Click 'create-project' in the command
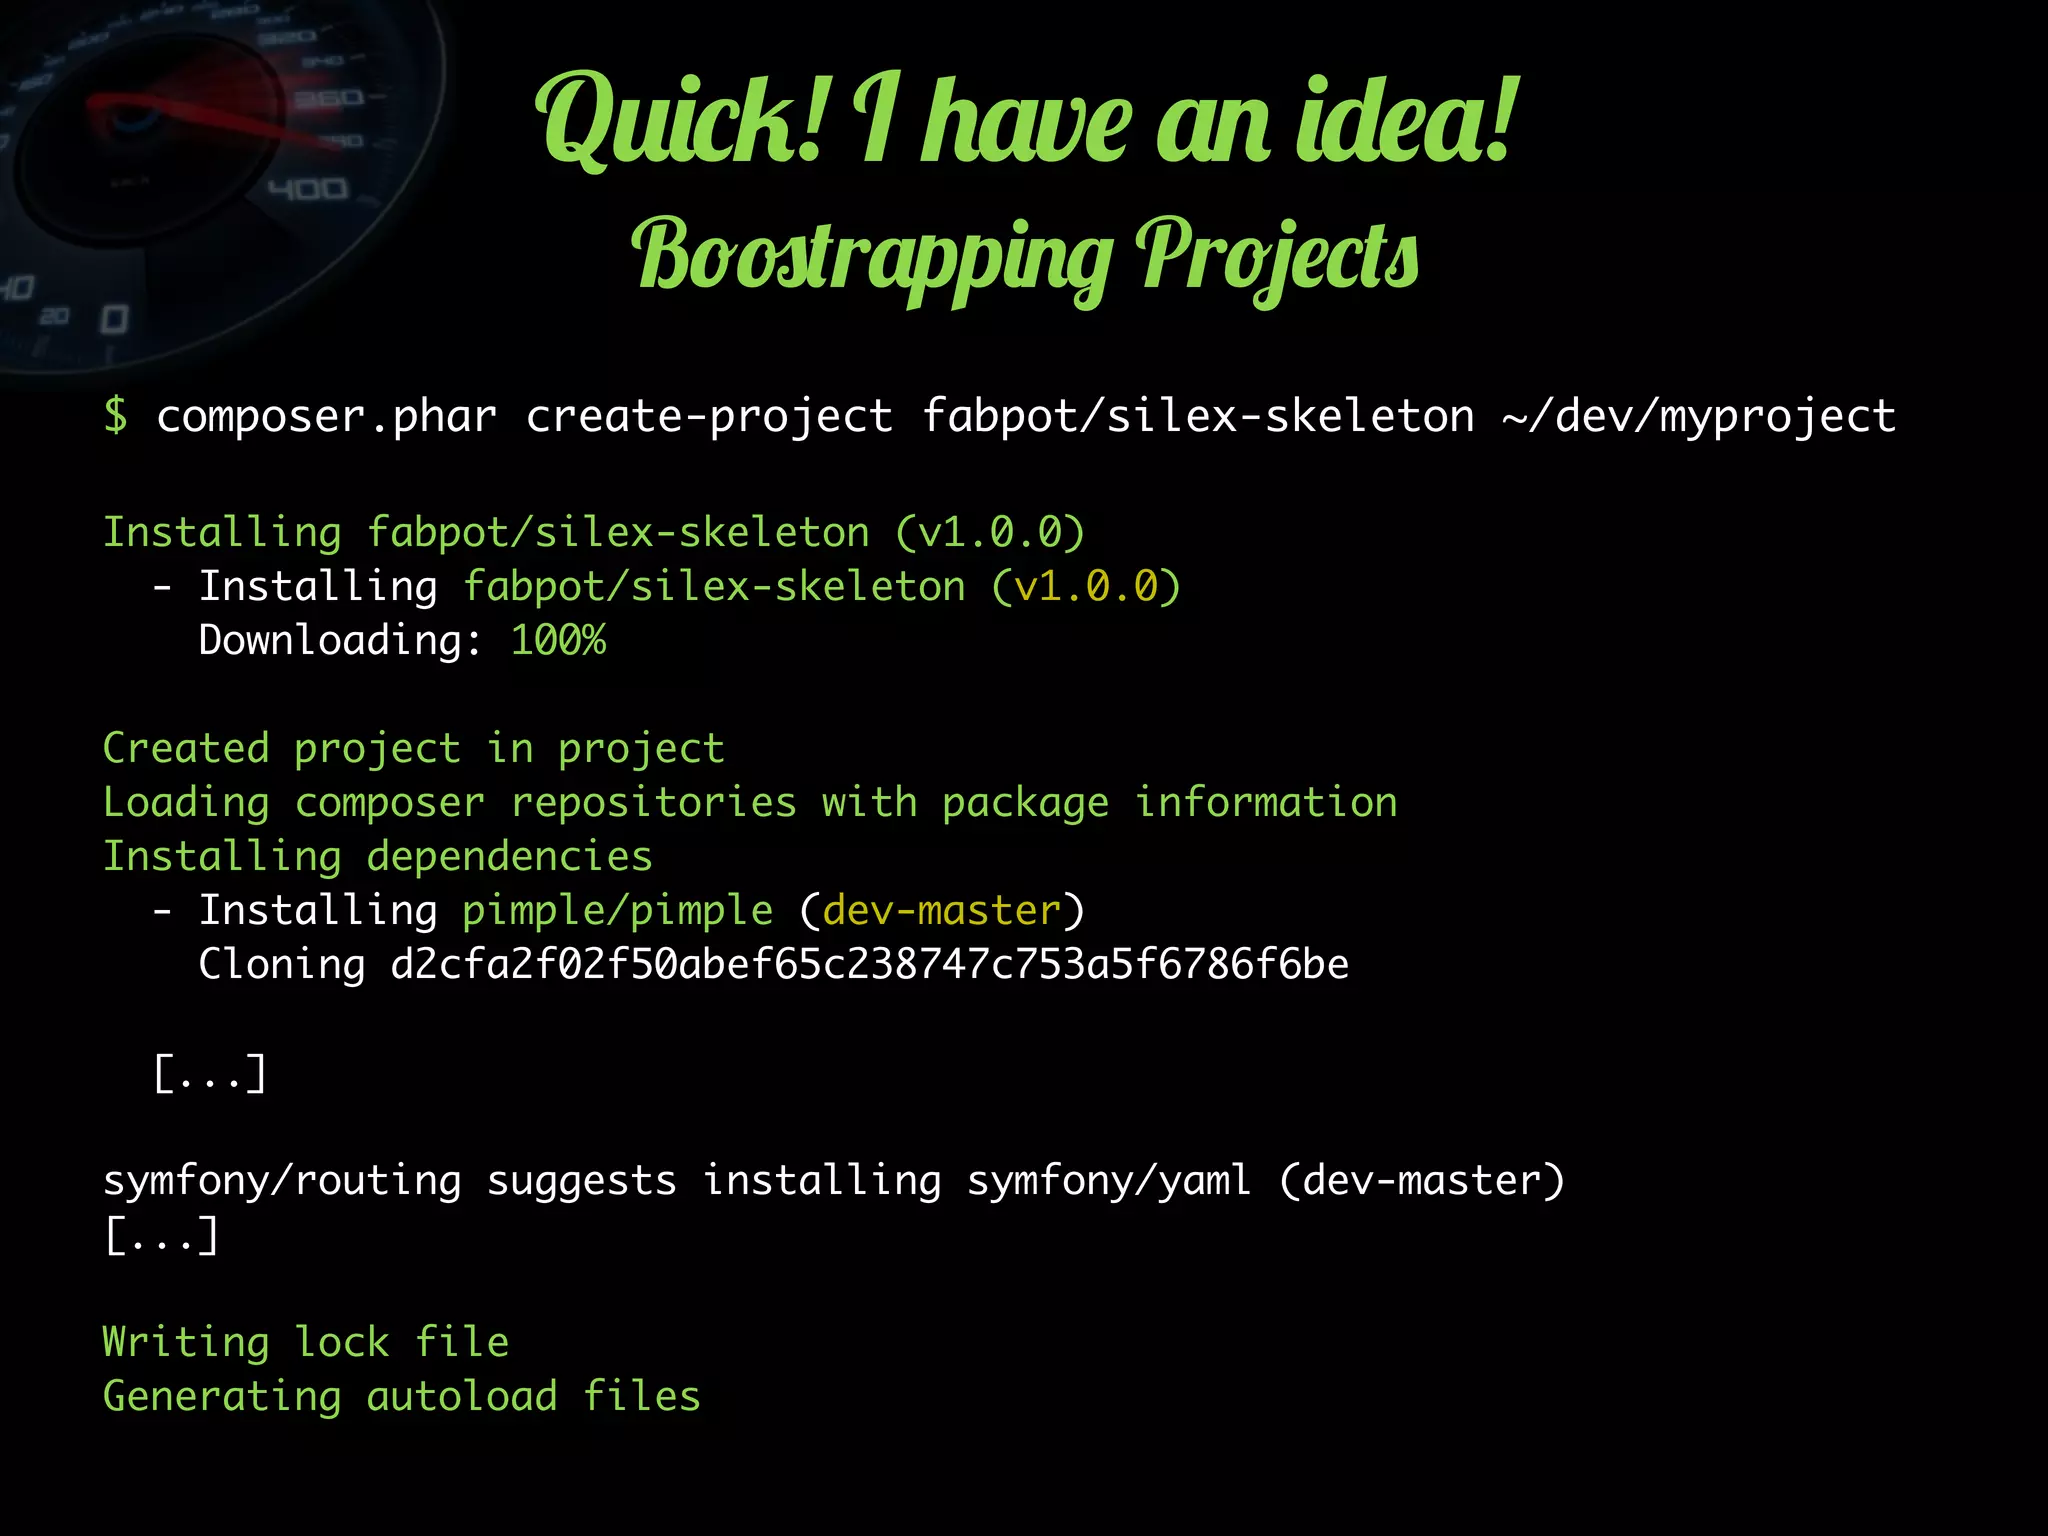 pyautogui.click(x=709, y=416)
